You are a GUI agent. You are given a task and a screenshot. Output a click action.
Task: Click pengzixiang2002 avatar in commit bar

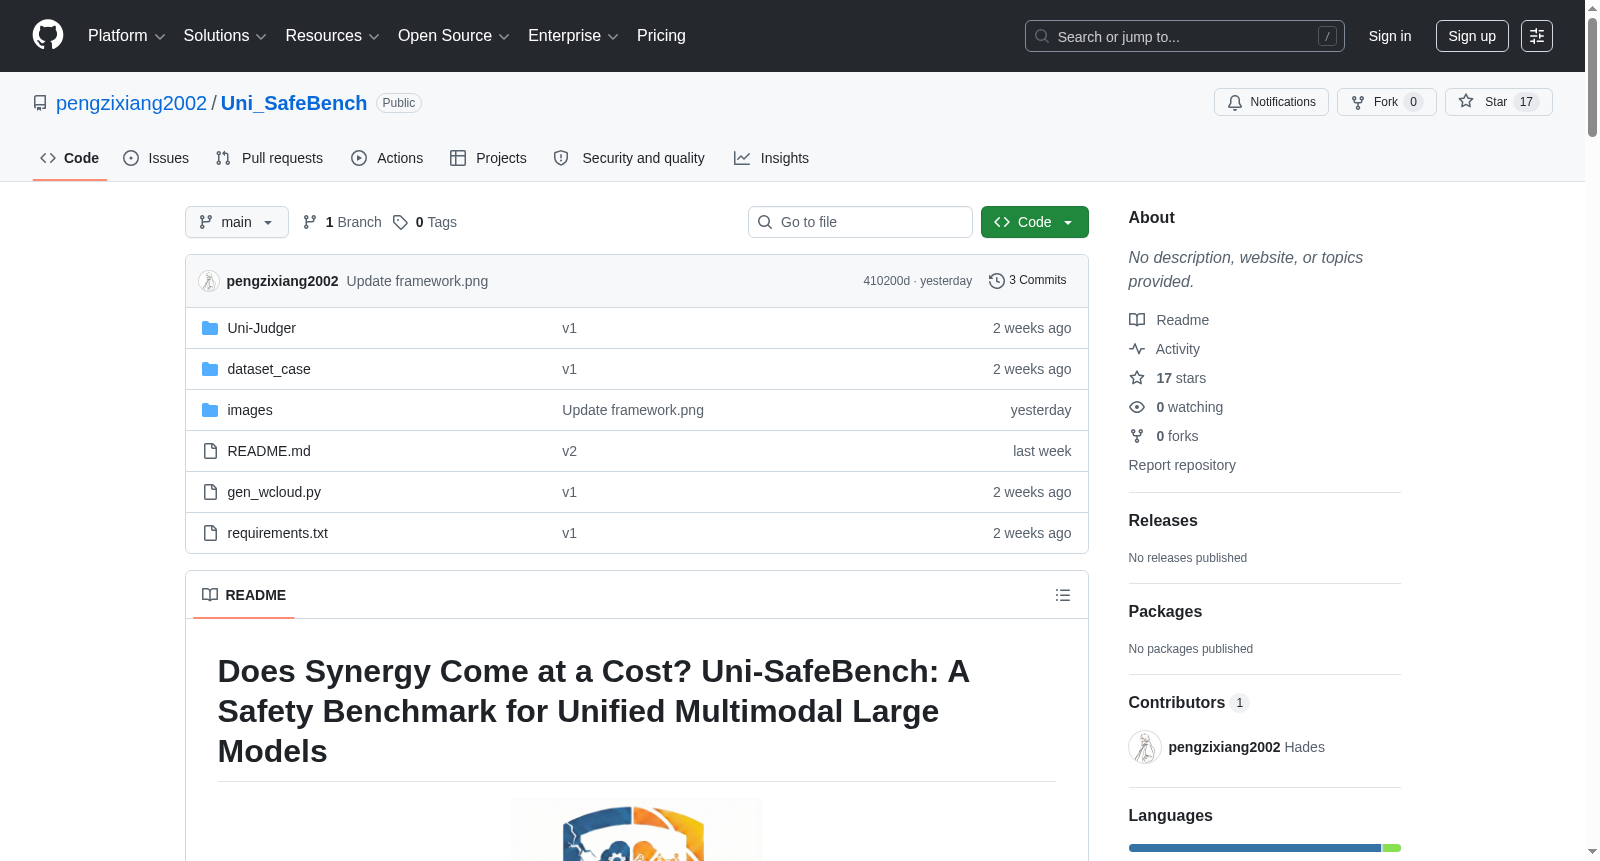tap(209, 281)
